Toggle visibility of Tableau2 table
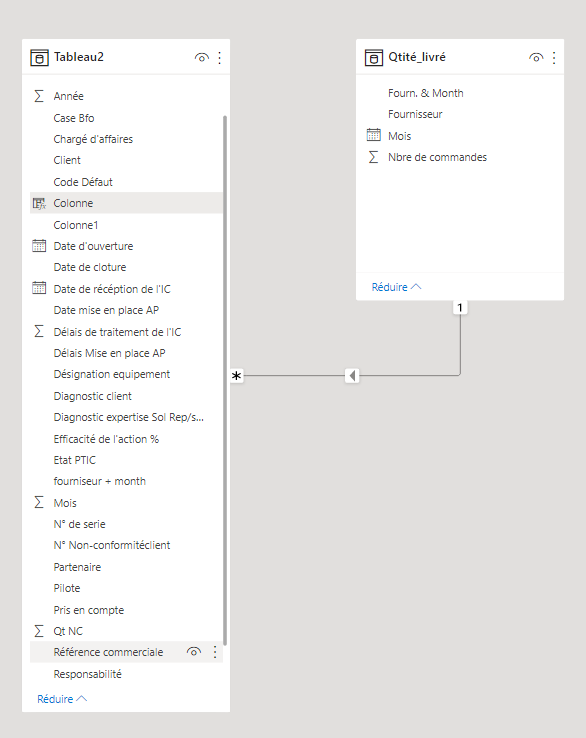This screenshot has width=586, height=738. pos(201,57)
